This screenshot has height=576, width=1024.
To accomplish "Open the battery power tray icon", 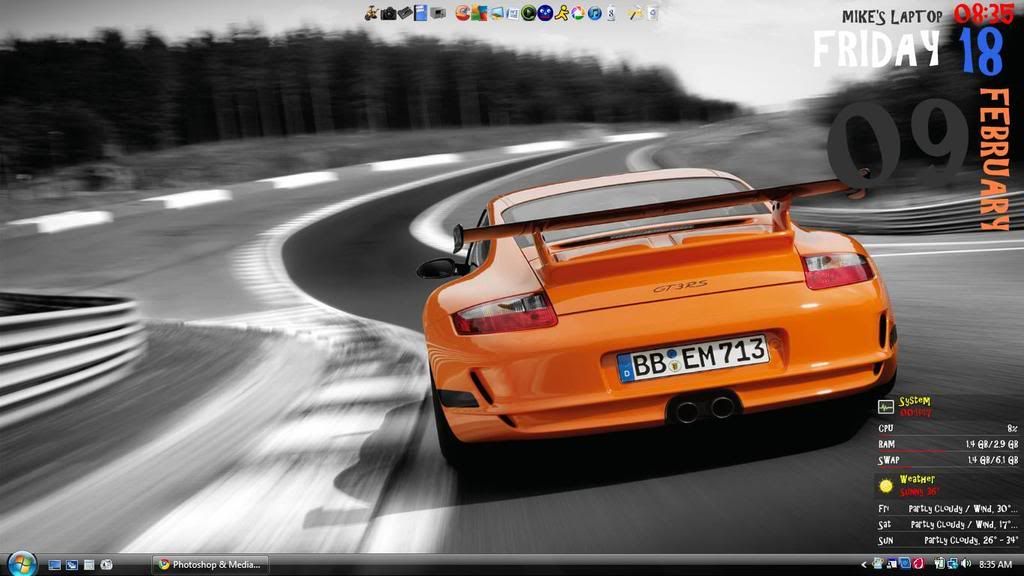I will coord(940,564).
